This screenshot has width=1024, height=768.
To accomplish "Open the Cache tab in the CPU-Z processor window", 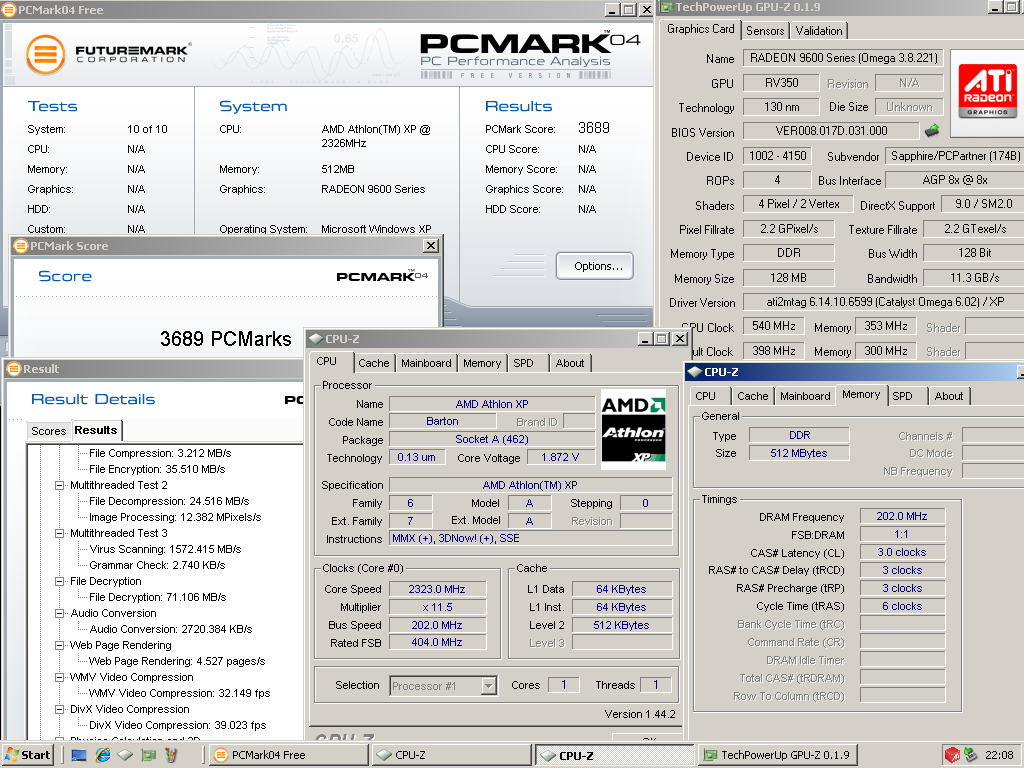I will (x=374, y=363).
